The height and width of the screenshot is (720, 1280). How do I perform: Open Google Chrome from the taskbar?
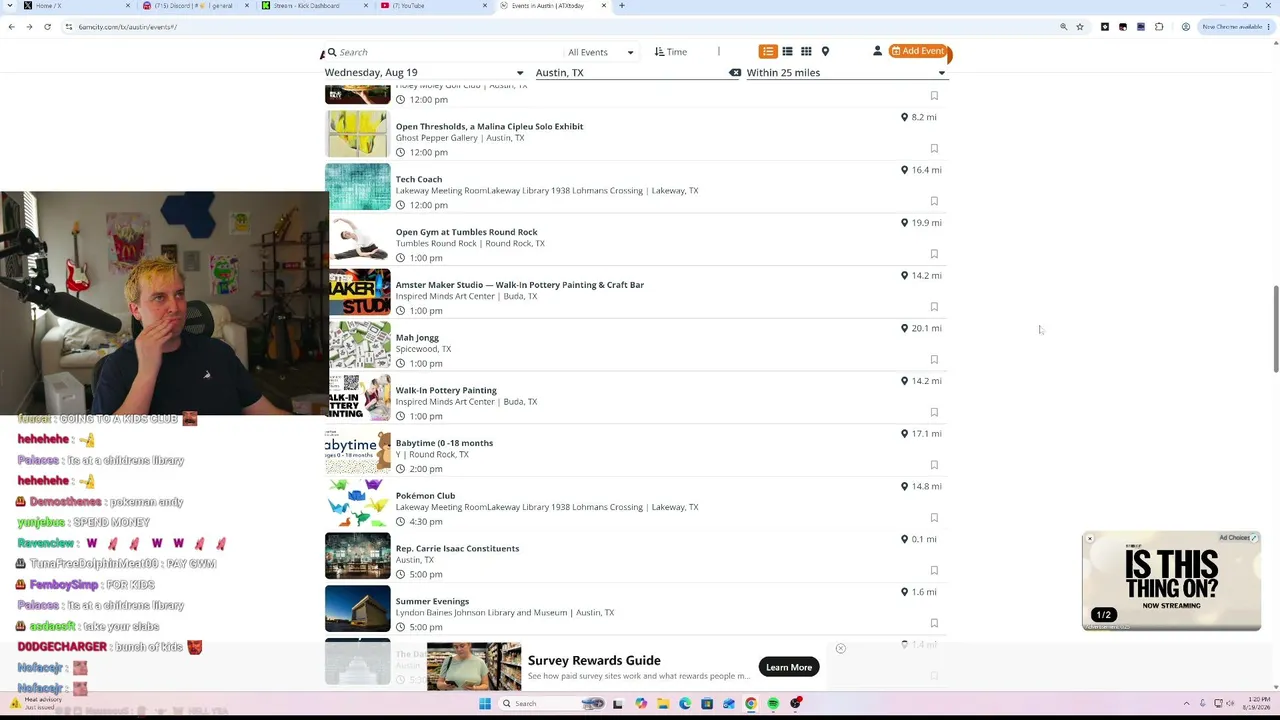[751, 704]
